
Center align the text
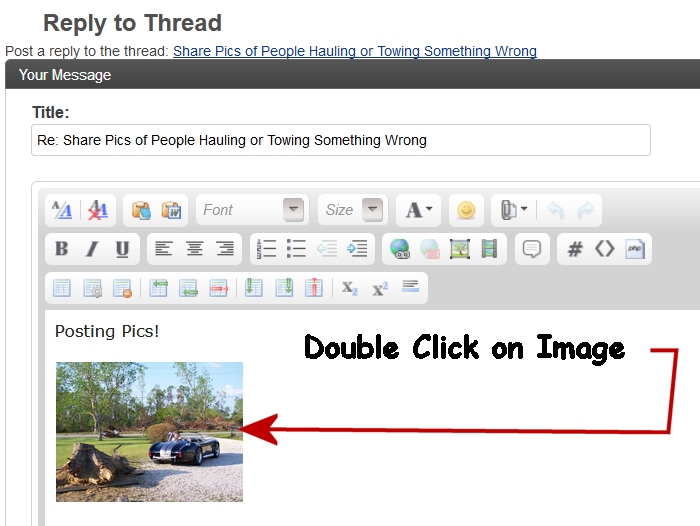coord(194,249)
